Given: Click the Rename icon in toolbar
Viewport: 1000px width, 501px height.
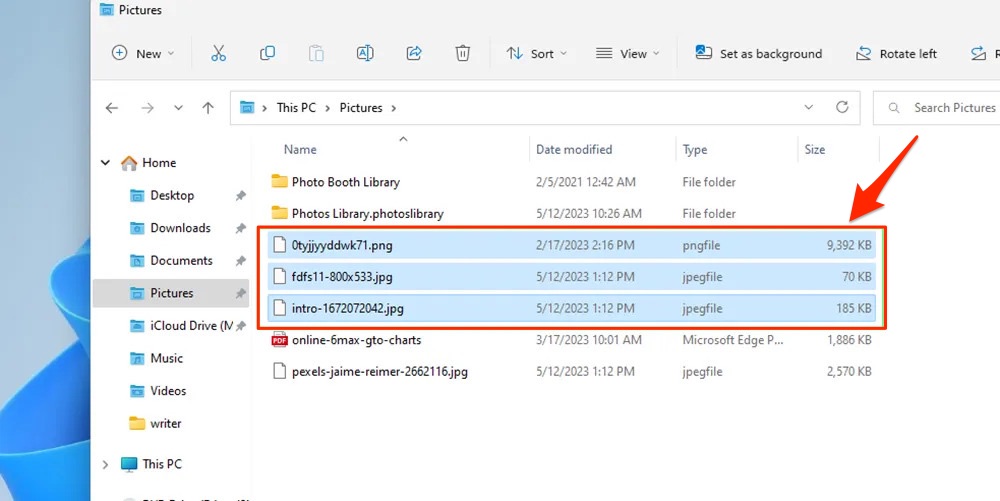Looking at the screenshot, I should (x=365, y=54).
